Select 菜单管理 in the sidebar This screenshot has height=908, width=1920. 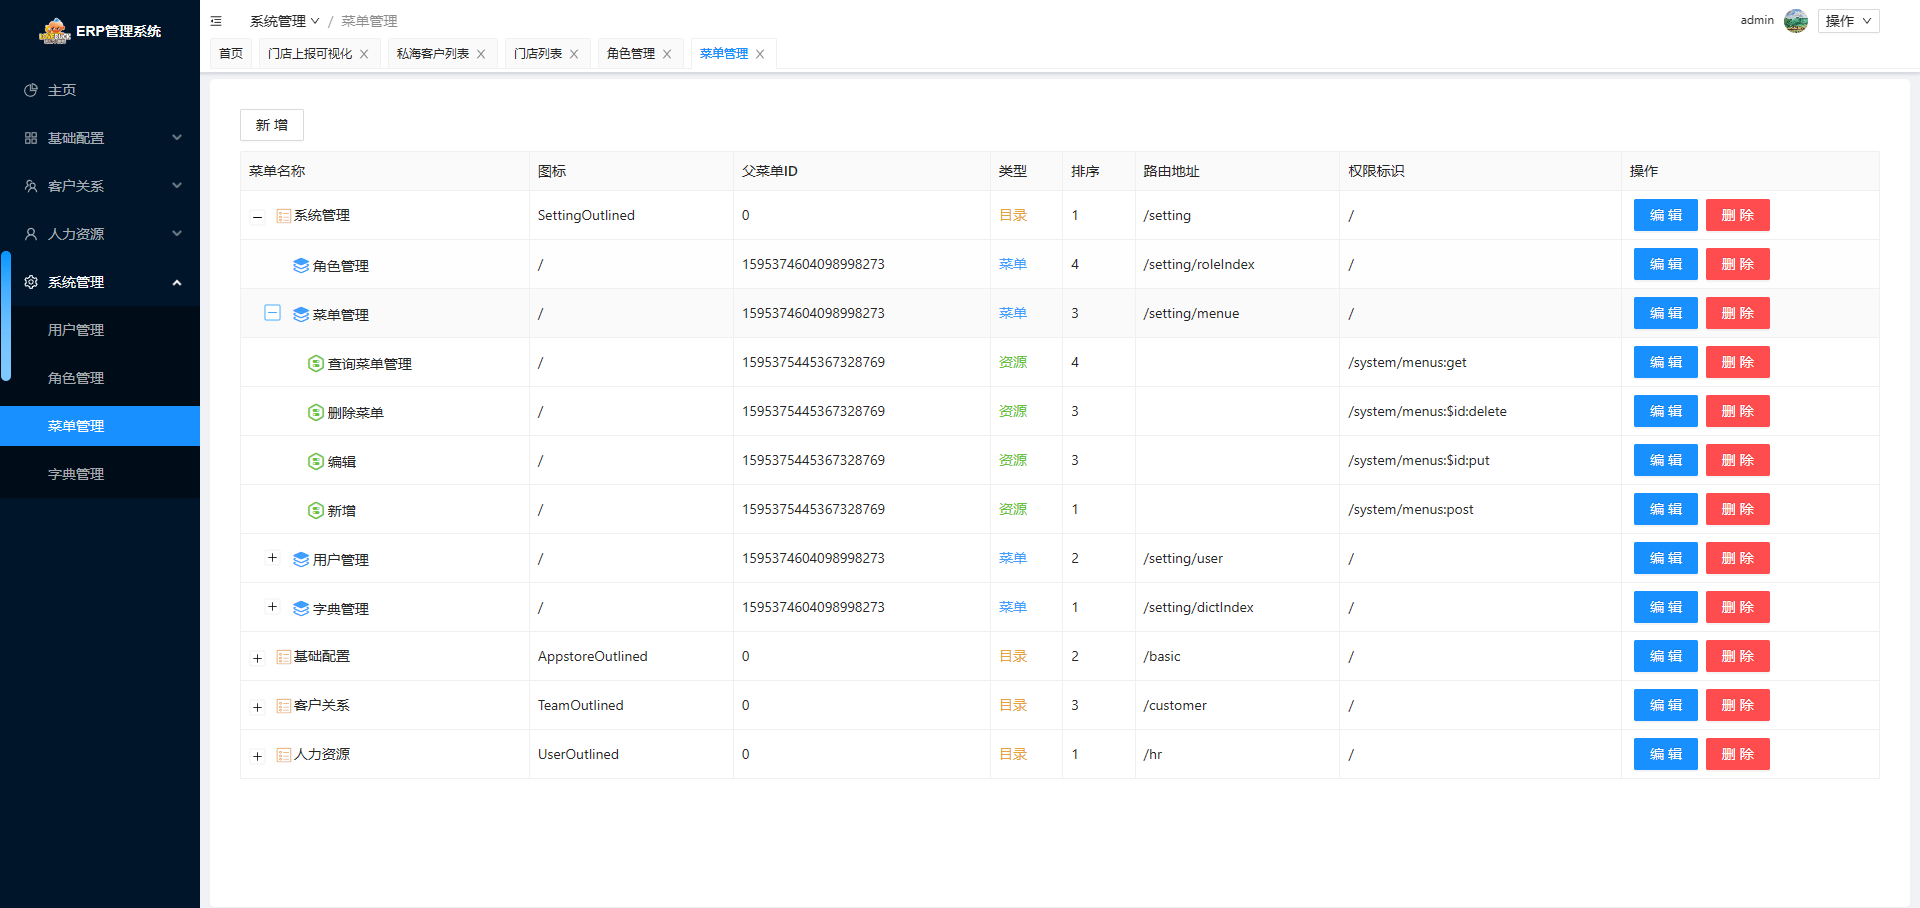(x=100, y=426)
